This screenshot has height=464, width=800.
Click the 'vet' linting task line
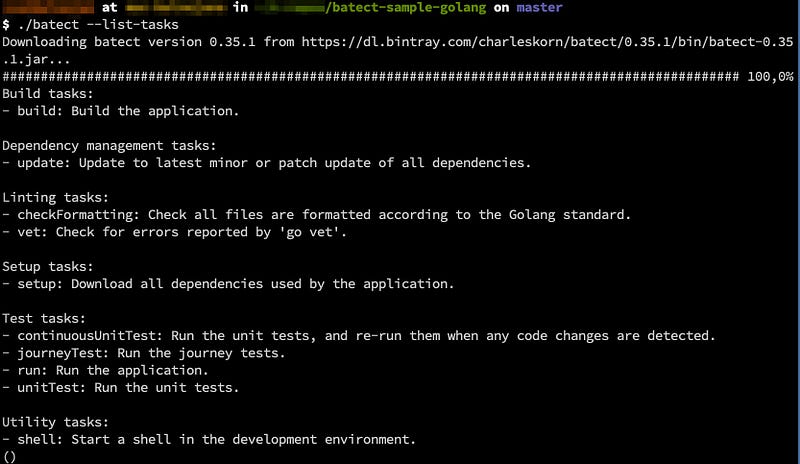pyautogui.click(x=174, y=231)
